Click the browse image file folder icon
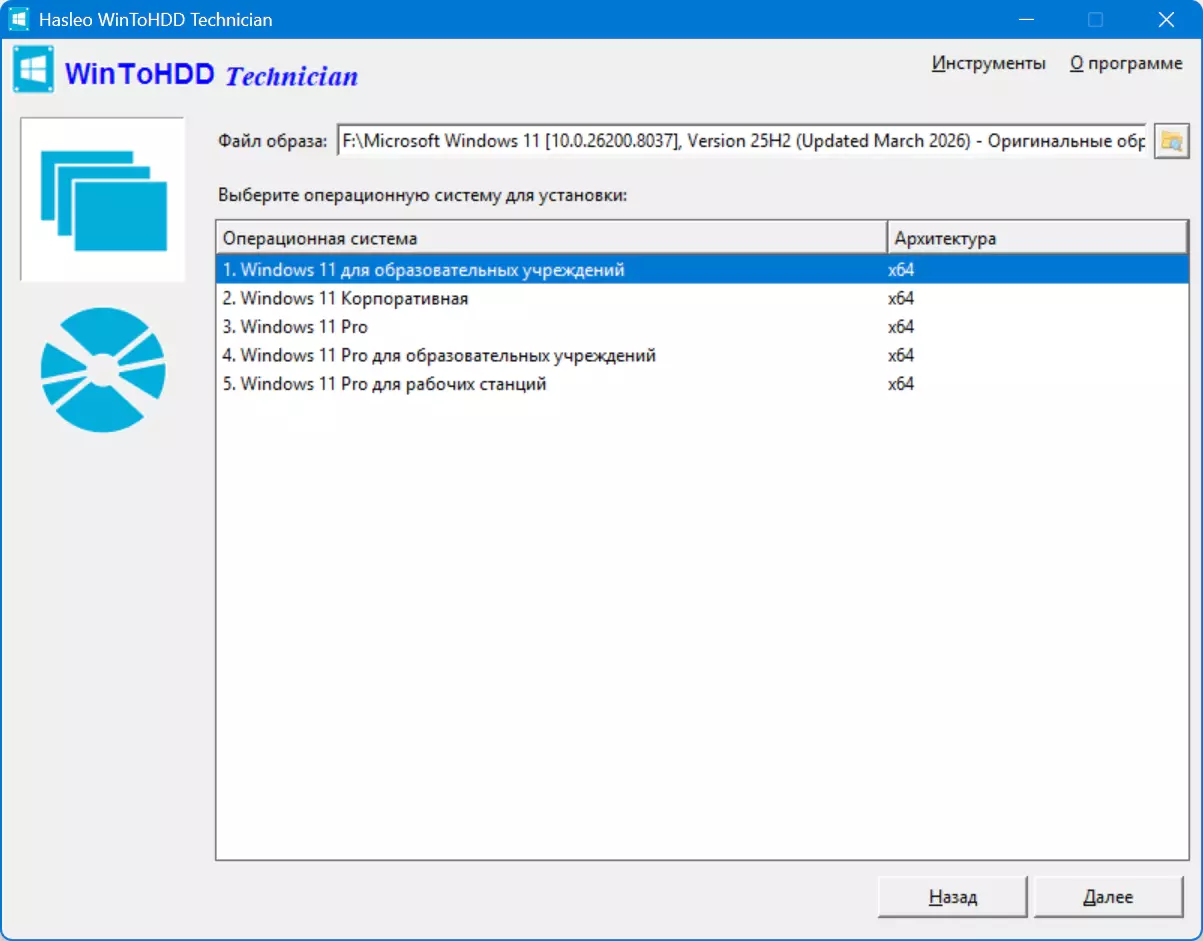The height and width of the screenshot is (941, 1203). [1171, 141]
